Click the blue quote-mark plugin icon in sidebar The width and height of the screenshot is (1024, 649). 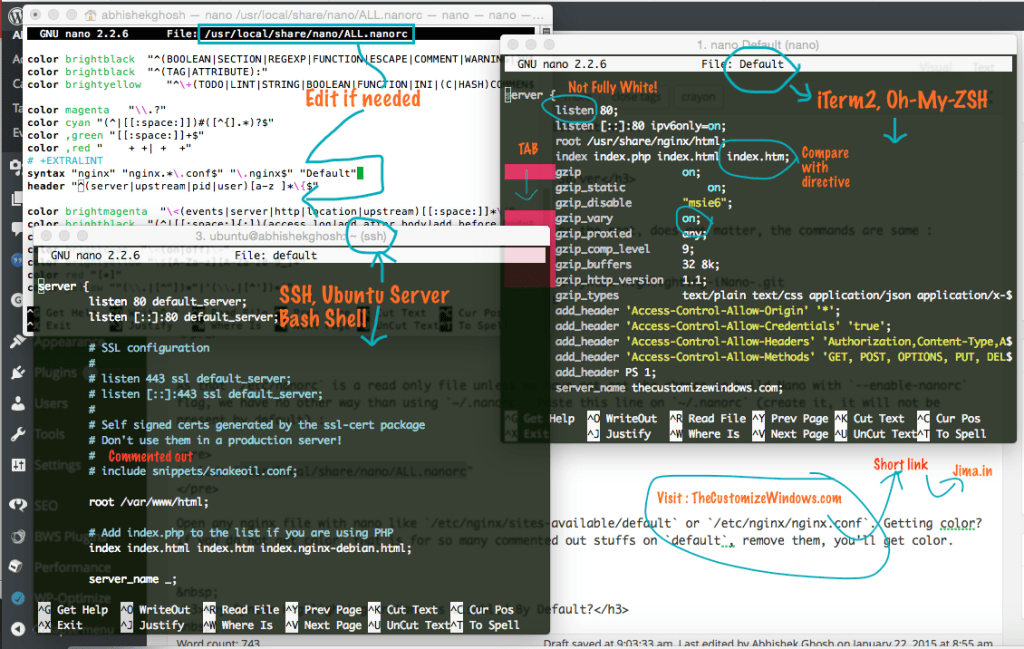(17, 261)
